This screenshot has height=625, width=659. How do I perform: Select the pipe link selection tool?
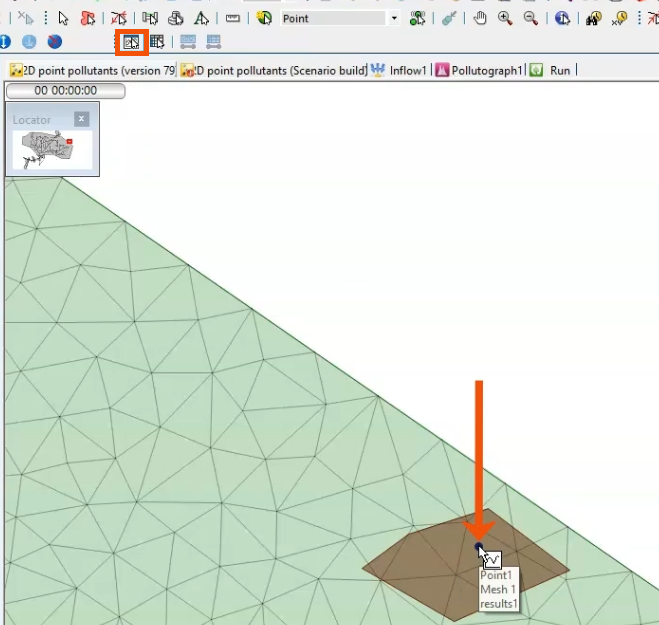tap(150, 18)
